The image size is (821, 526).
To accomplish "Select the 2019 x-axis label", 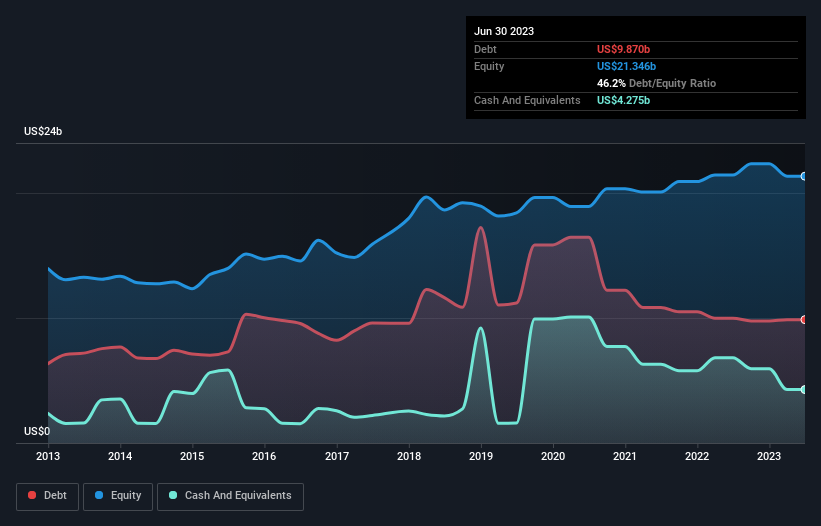I will click(481, 456).
